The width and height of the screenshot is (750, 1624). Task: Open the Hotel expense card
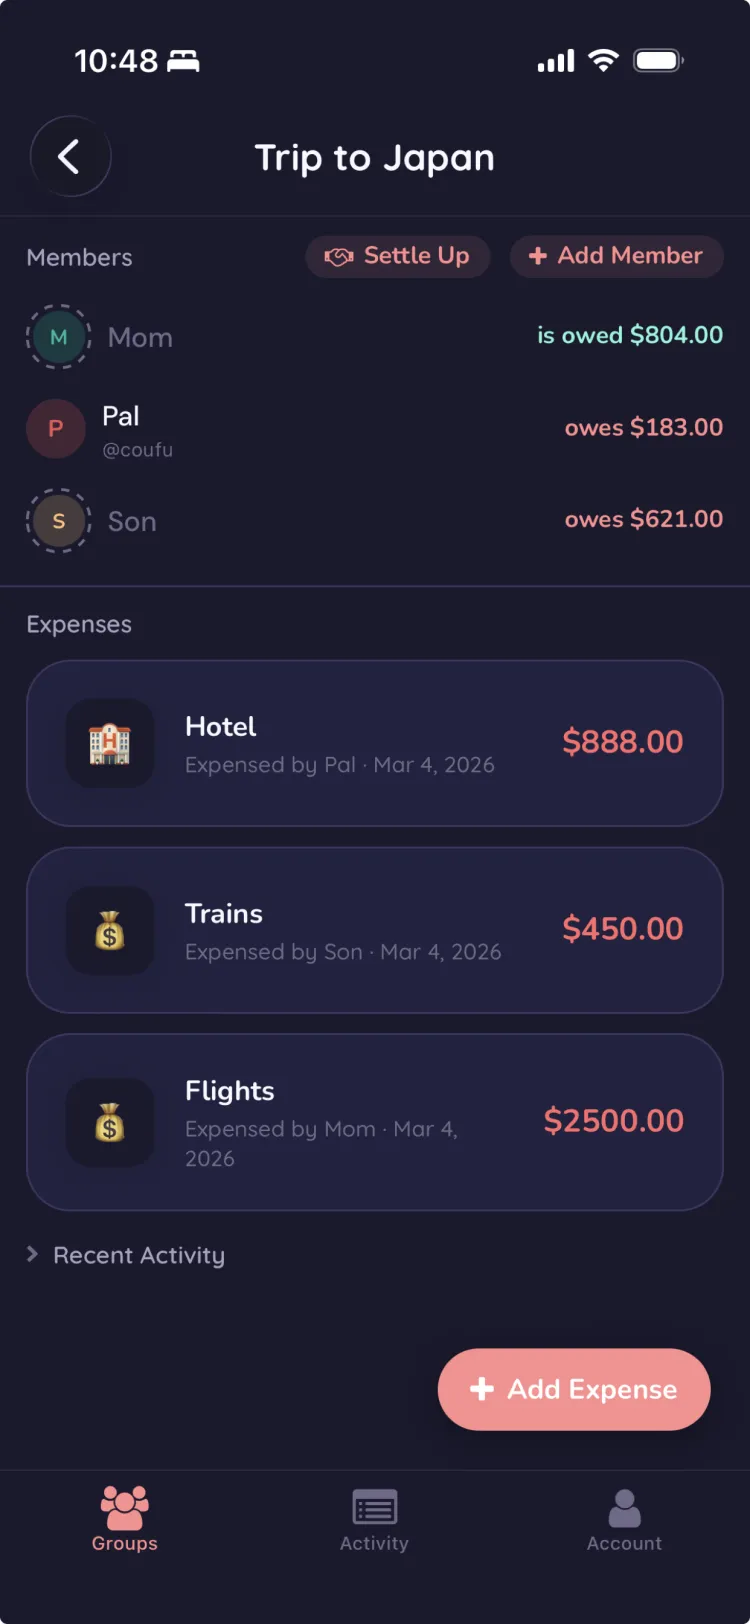[374, 743]
